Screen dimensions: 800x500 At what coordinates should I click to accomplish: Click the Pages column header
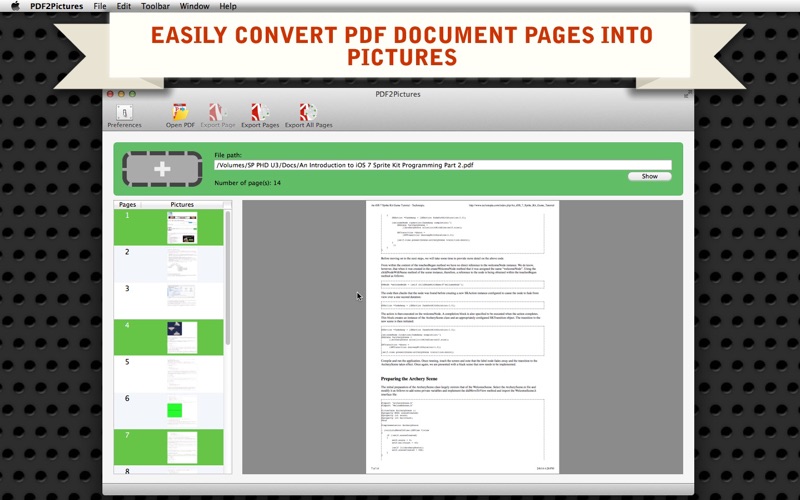point(128,205)
